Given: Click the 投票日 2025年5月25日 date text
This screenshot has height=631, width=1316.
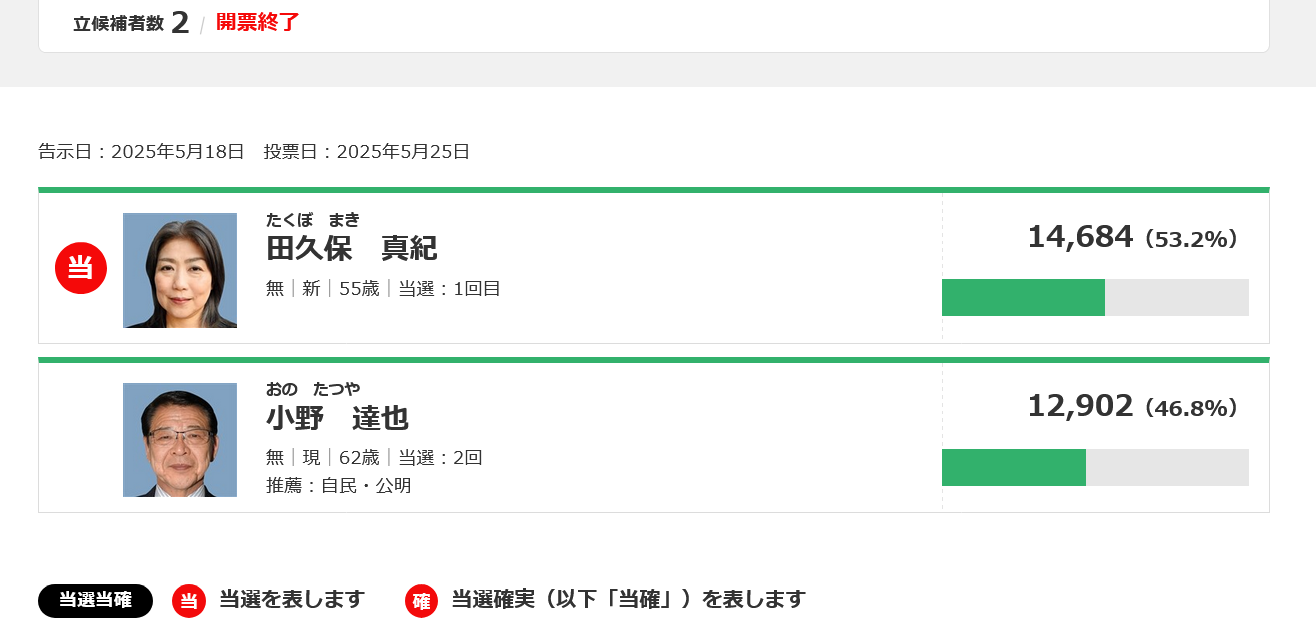Looking at the screenshot, I should pyautogui.click(x=366, y=152).
